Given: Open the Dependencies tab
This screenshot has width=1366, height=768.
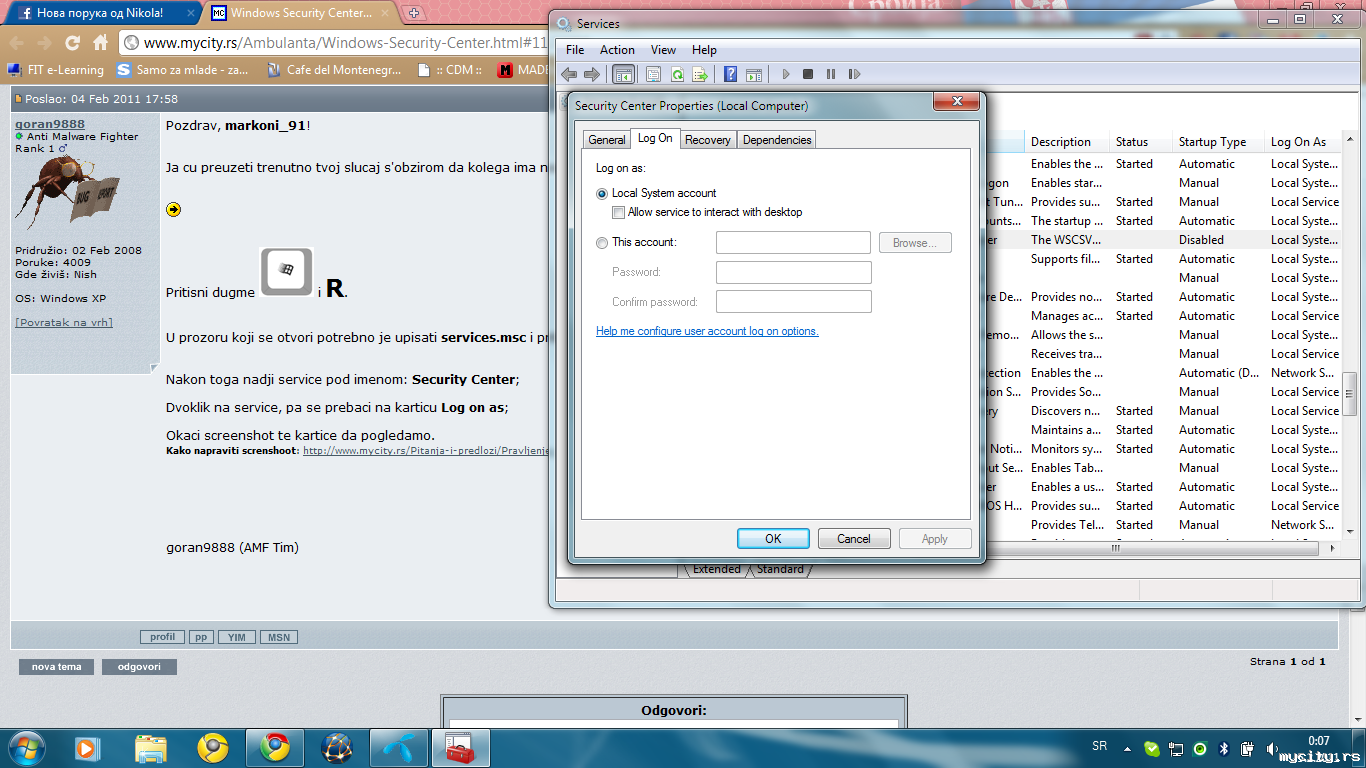Looking at the screenshot, I should tap(777, 140).
